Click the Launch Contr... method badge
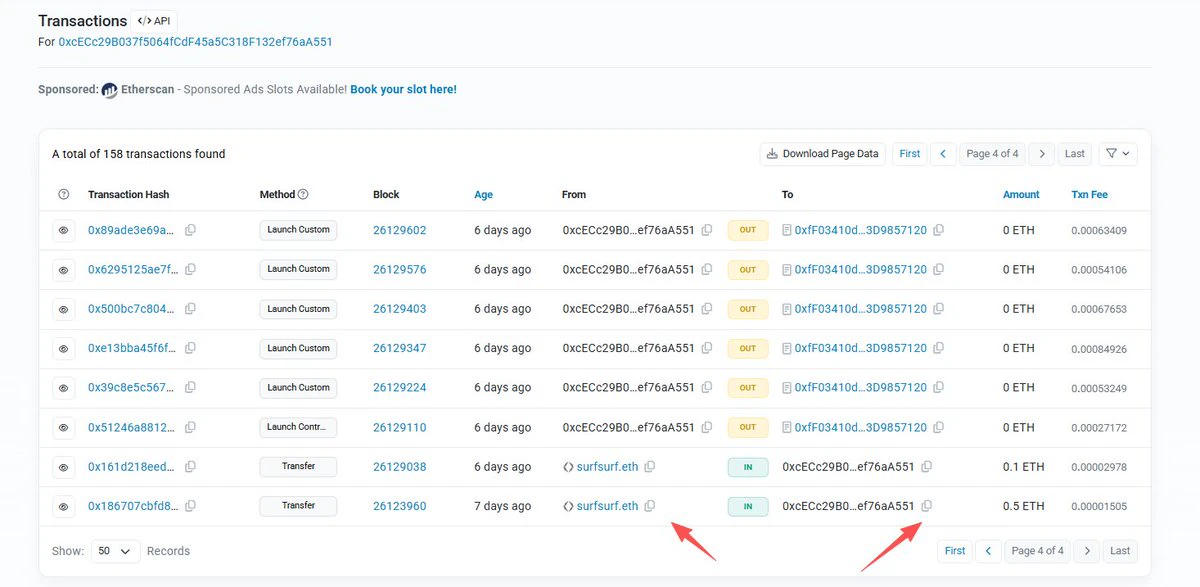The image size is (1200, 587). 298,427
